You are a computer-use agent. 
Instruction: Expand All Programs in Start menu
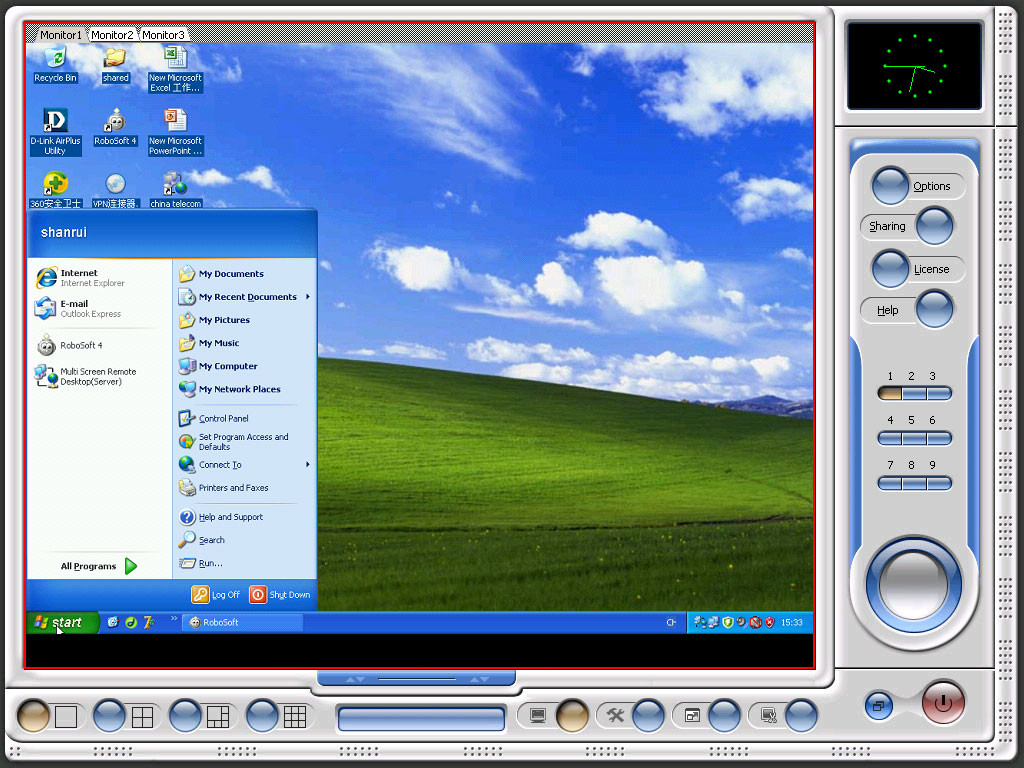(99, 566)
